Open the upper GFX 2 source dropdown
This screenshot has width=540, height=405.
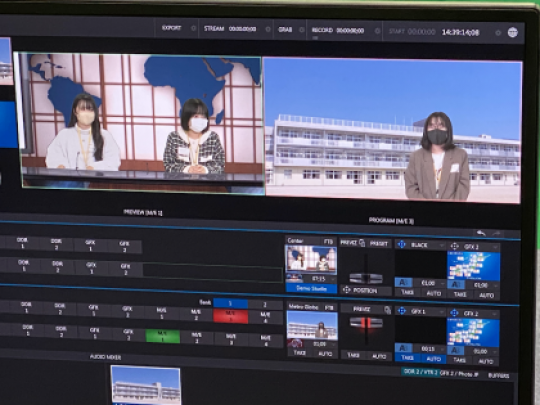(495, 247)
